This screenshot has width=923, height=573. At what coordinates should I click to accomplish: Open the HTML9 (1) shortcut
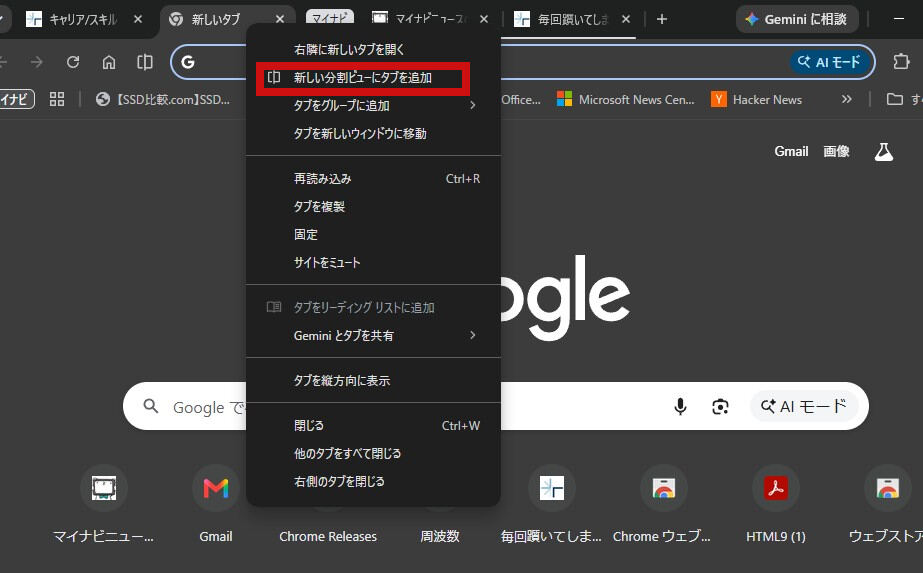click(776, 502)
